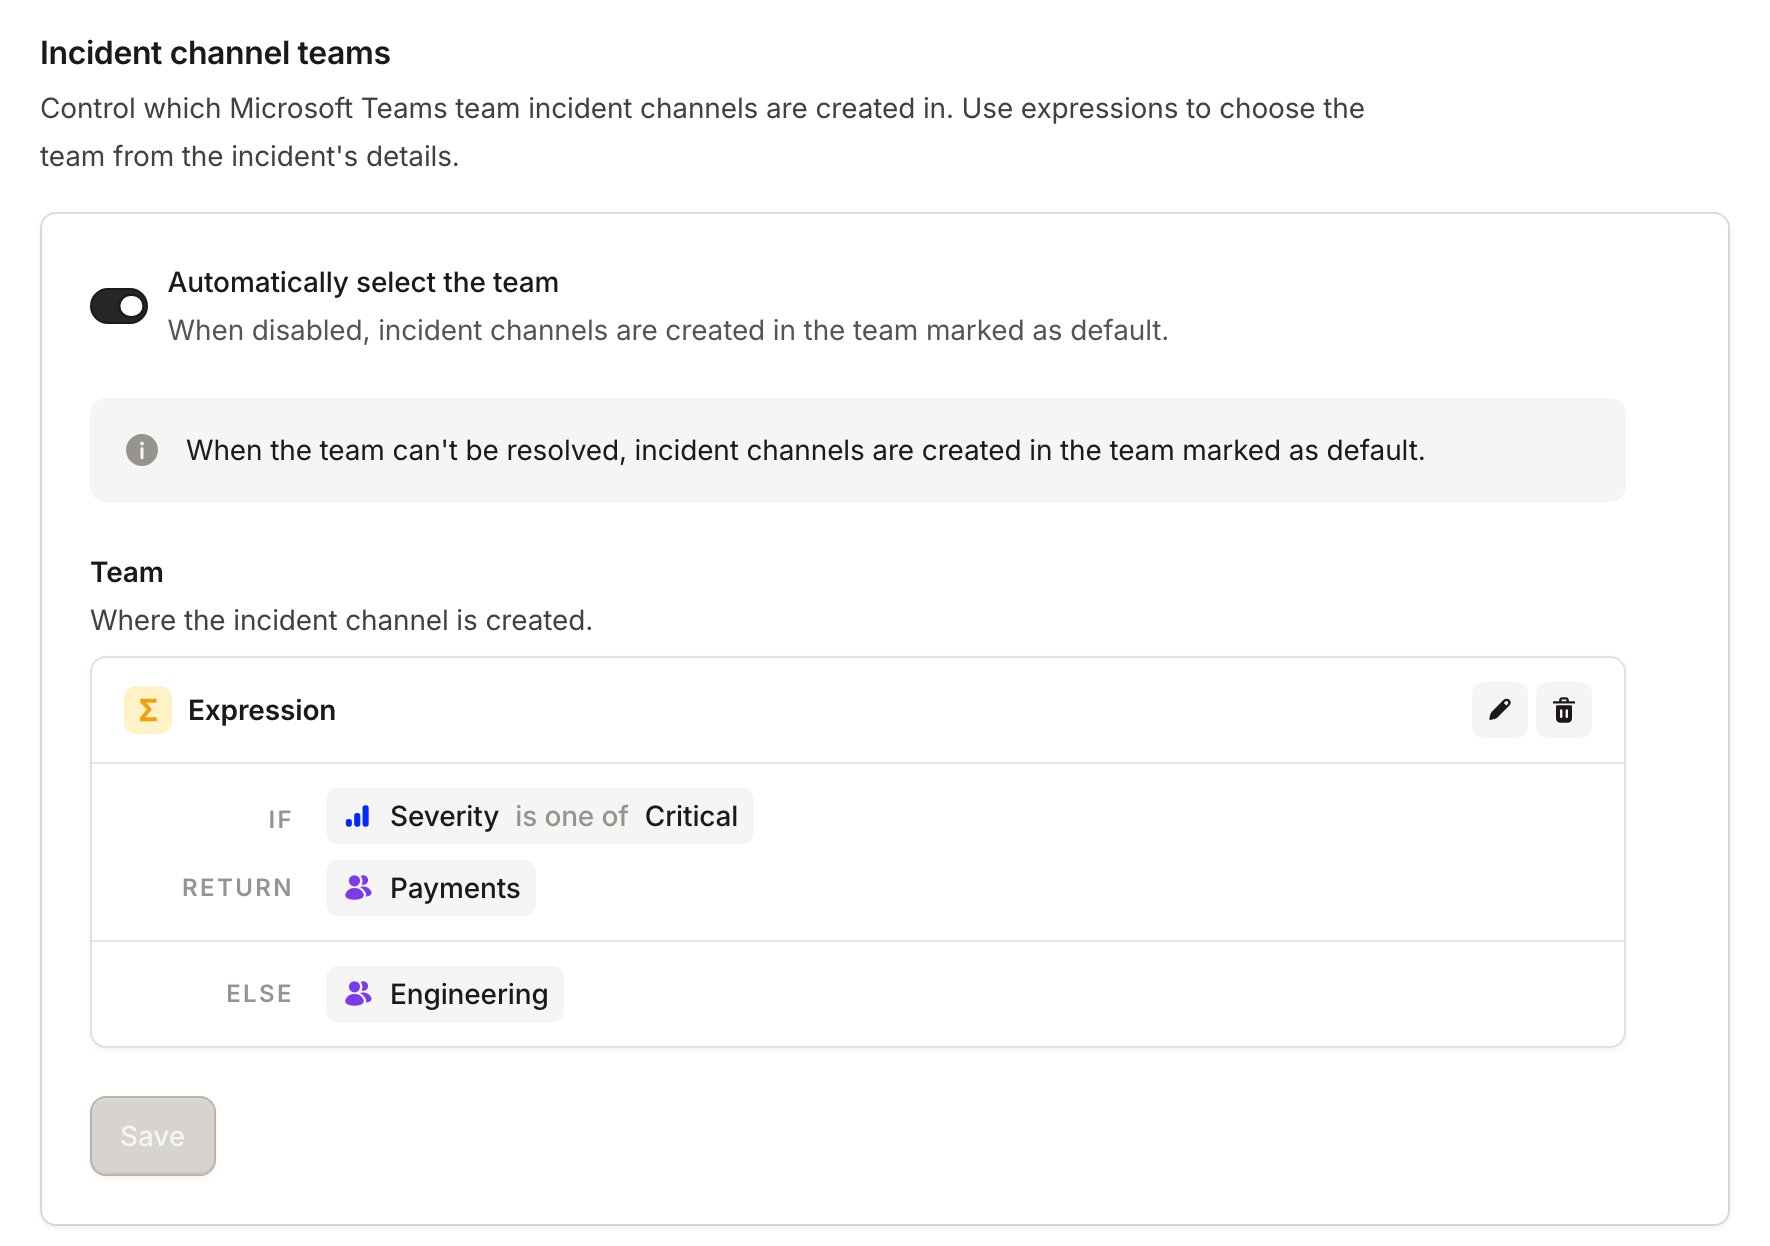This screenshot has width=1770, height=1246.
Task: Click the Incident channel teams heading
Action: click(x=215, y=52)
